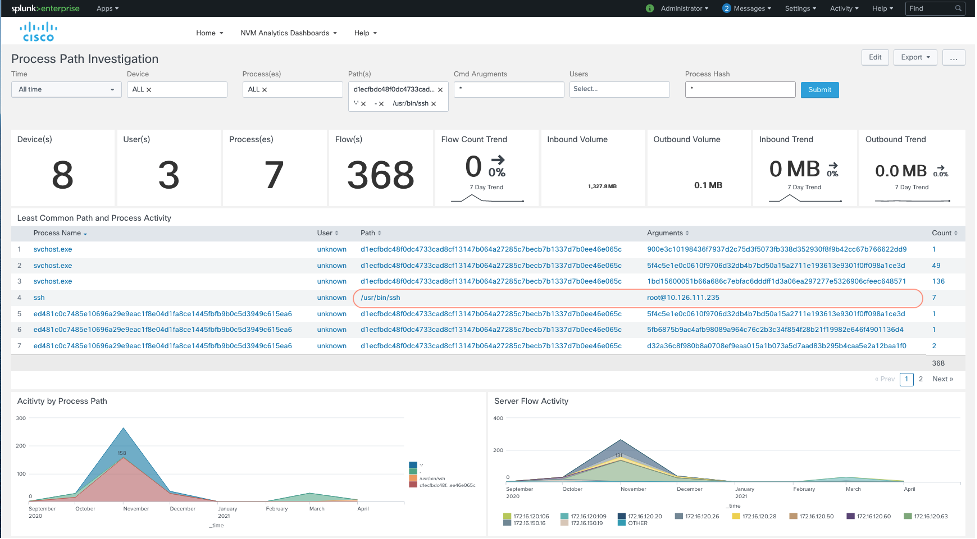This screenshot has height=539, width=977.
Task: Open the Time range dropdown
Action: coord(66,90)
